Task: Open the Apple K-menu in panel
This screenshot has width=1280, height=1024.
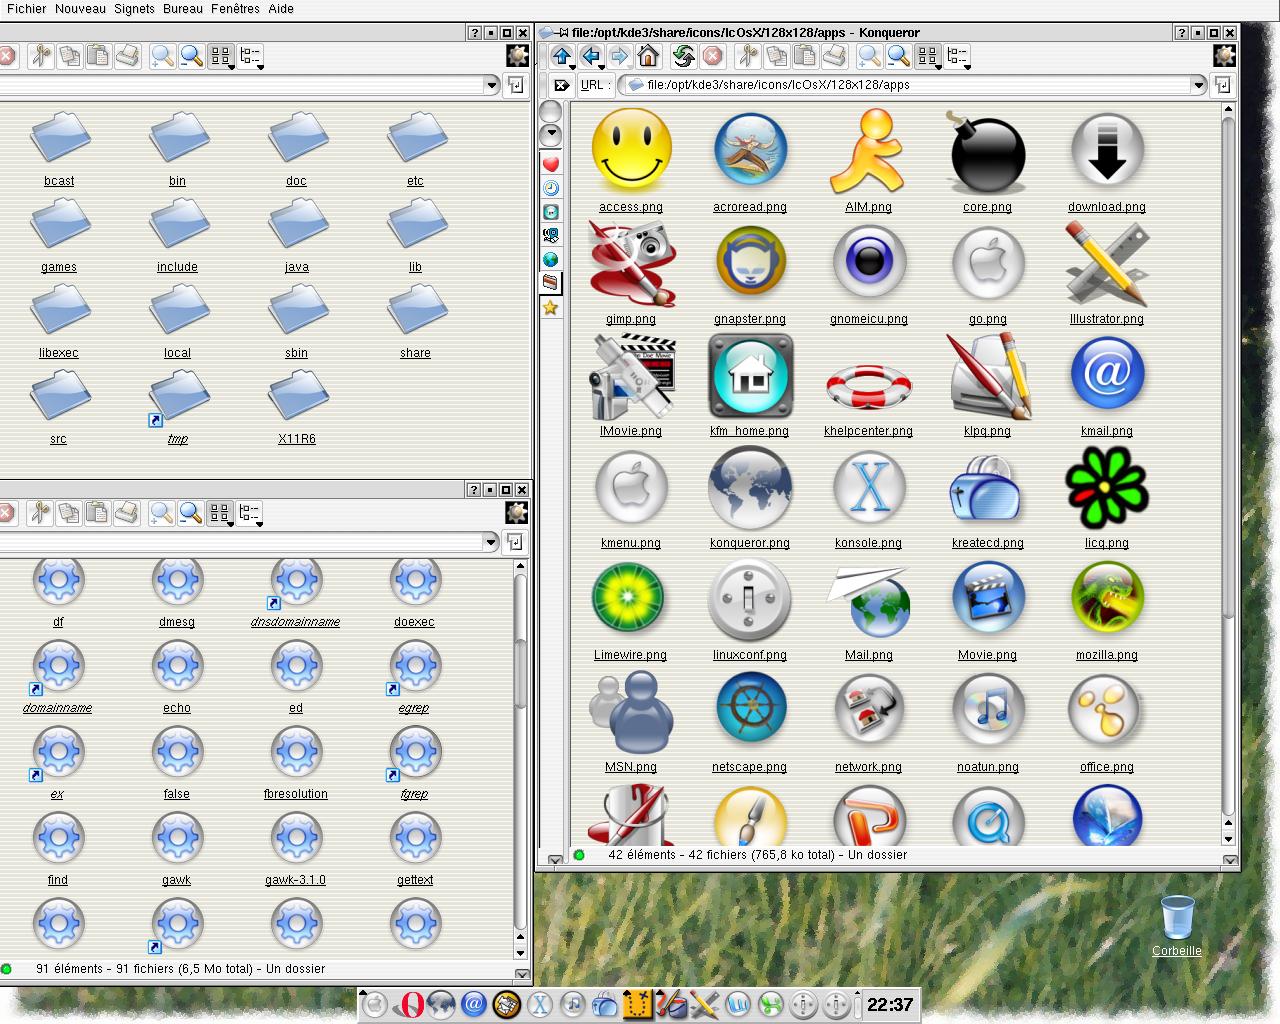Action: [375, 1004]
